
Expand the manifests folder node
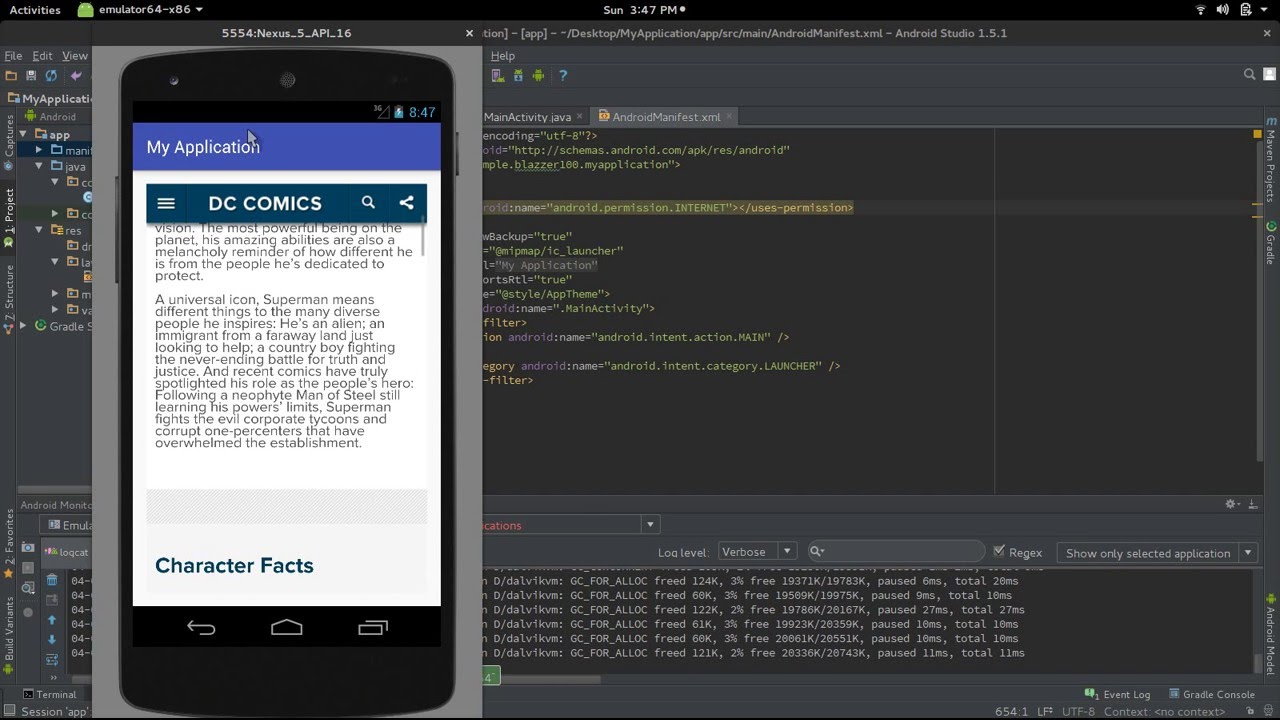pos(39,150)
